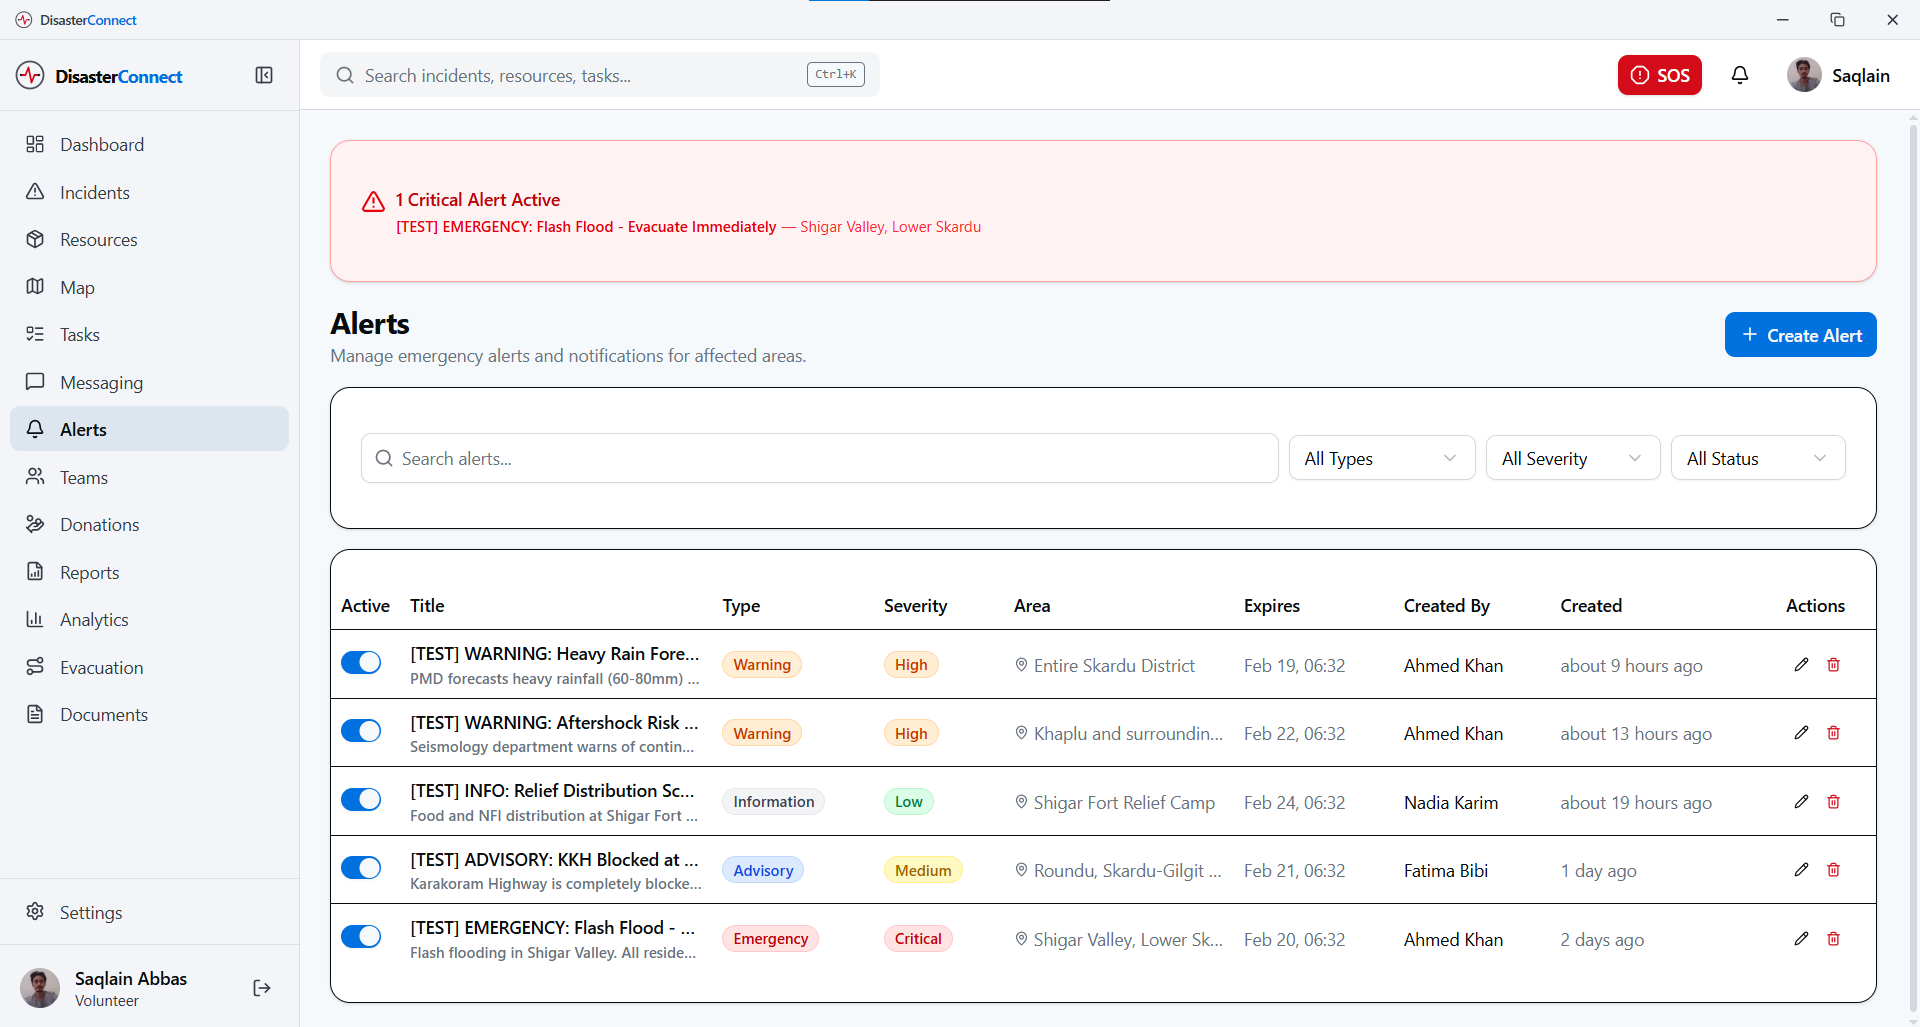Edit the Flash Flood emergency alert
The image size is (1920, 1027).
click(1801, 938)
